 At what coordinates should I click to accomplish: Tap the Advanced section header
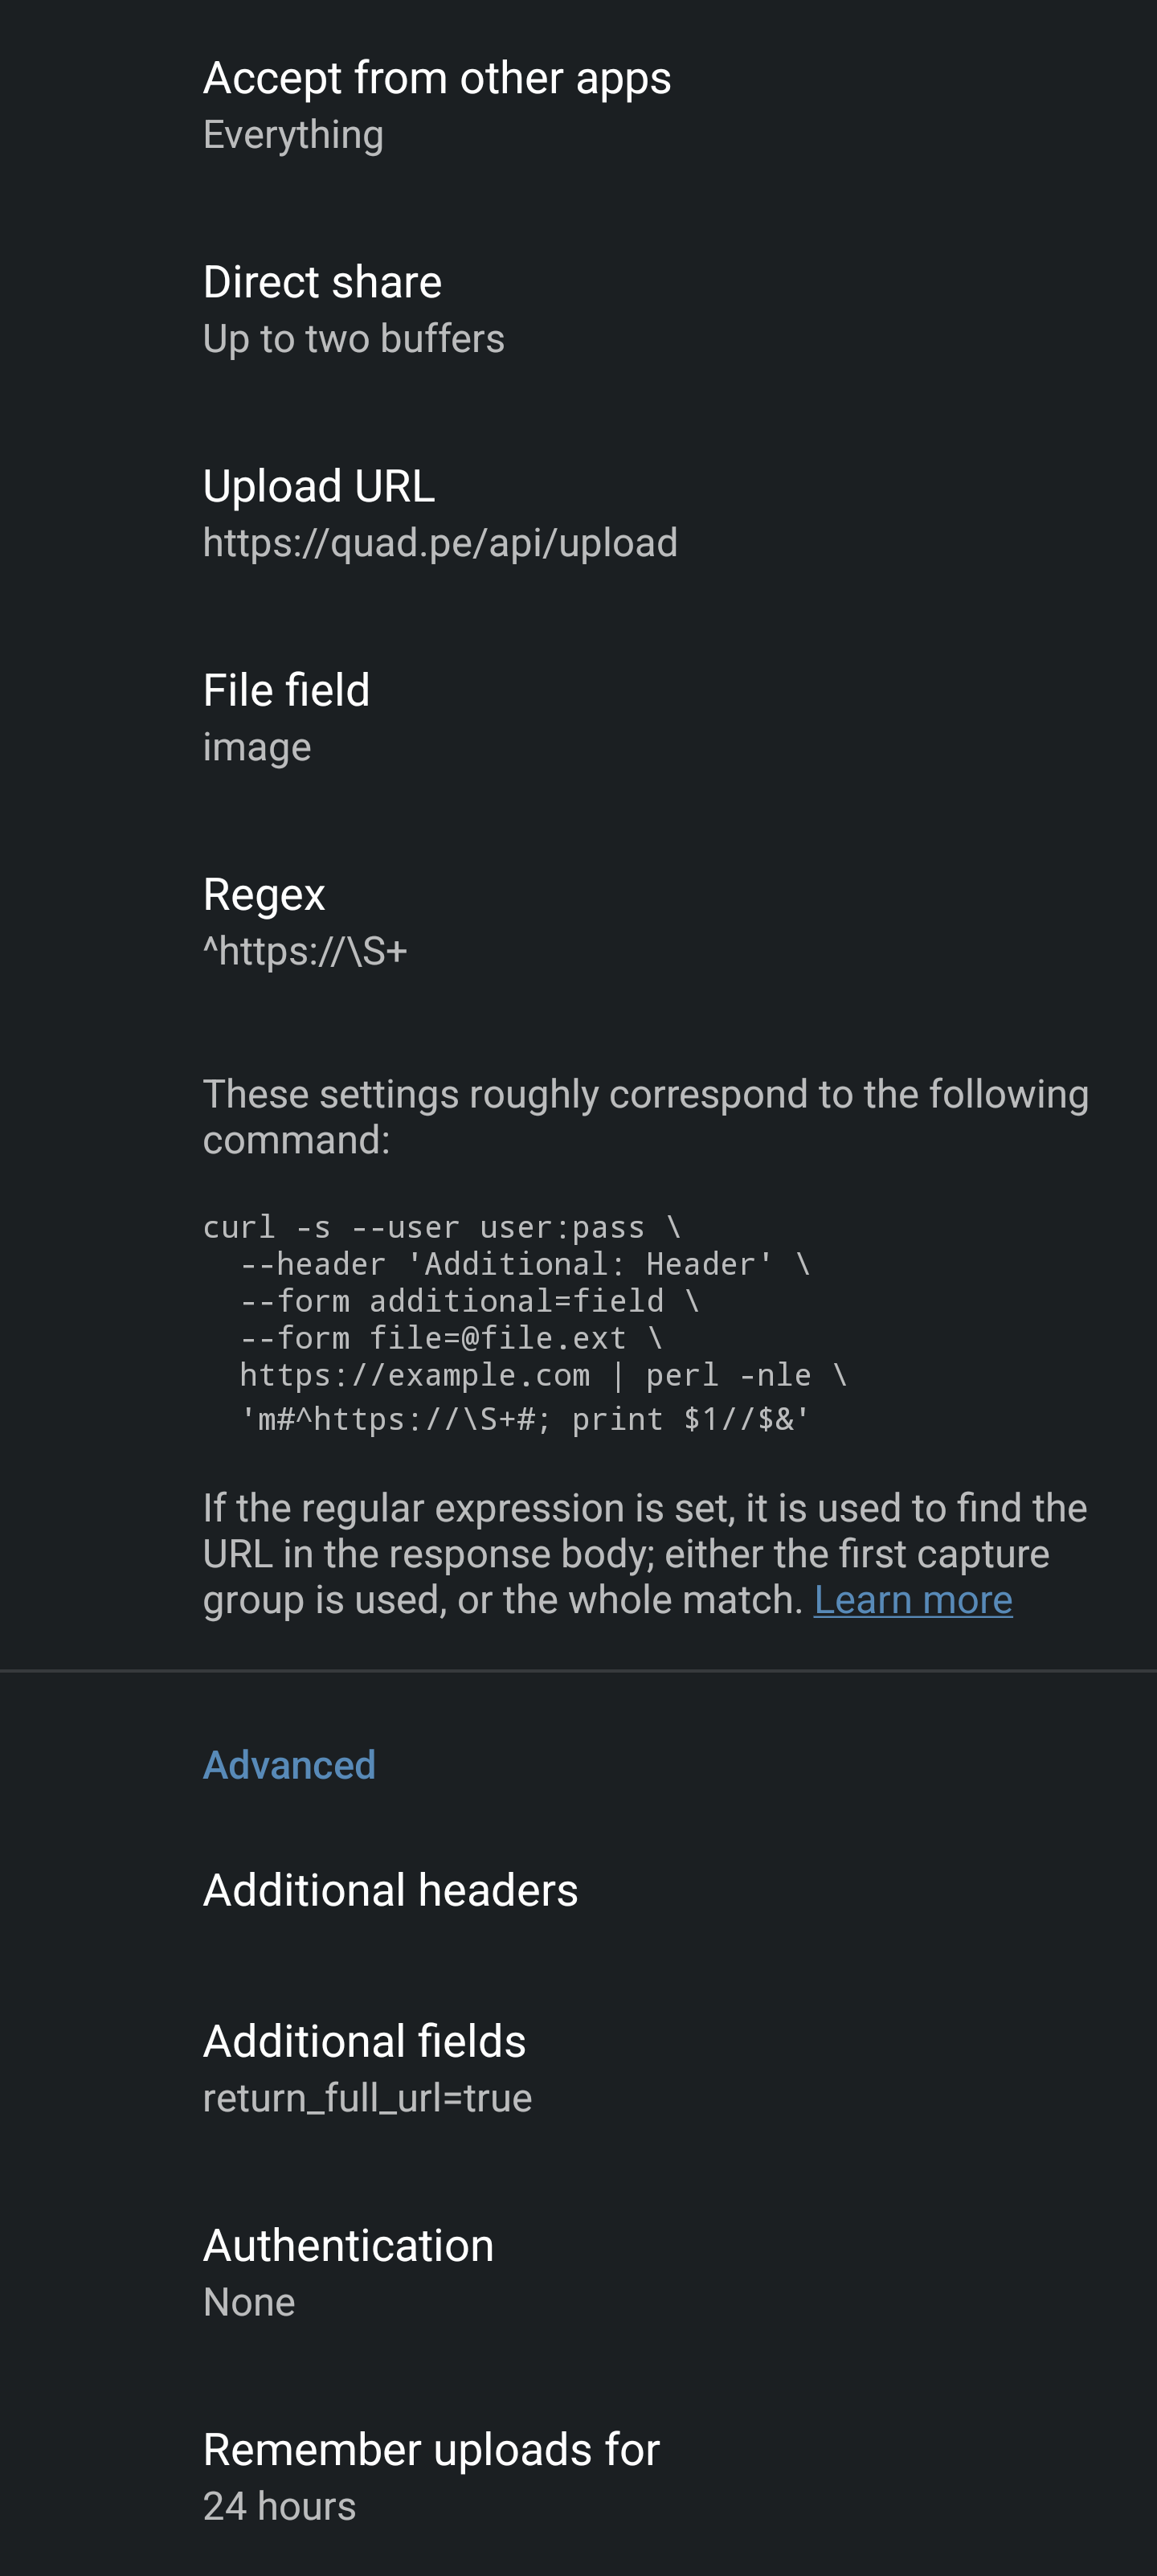(x=289, y=1765)
